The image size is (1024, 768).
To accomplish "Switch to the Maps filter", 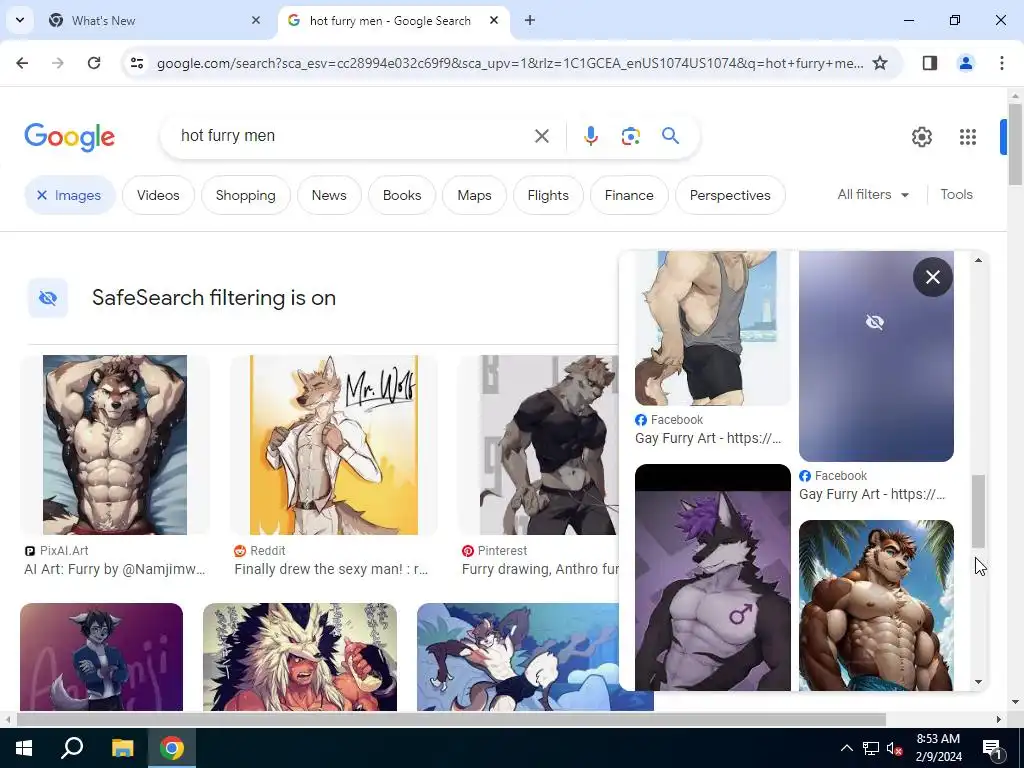I will click(x=474, y=195).
